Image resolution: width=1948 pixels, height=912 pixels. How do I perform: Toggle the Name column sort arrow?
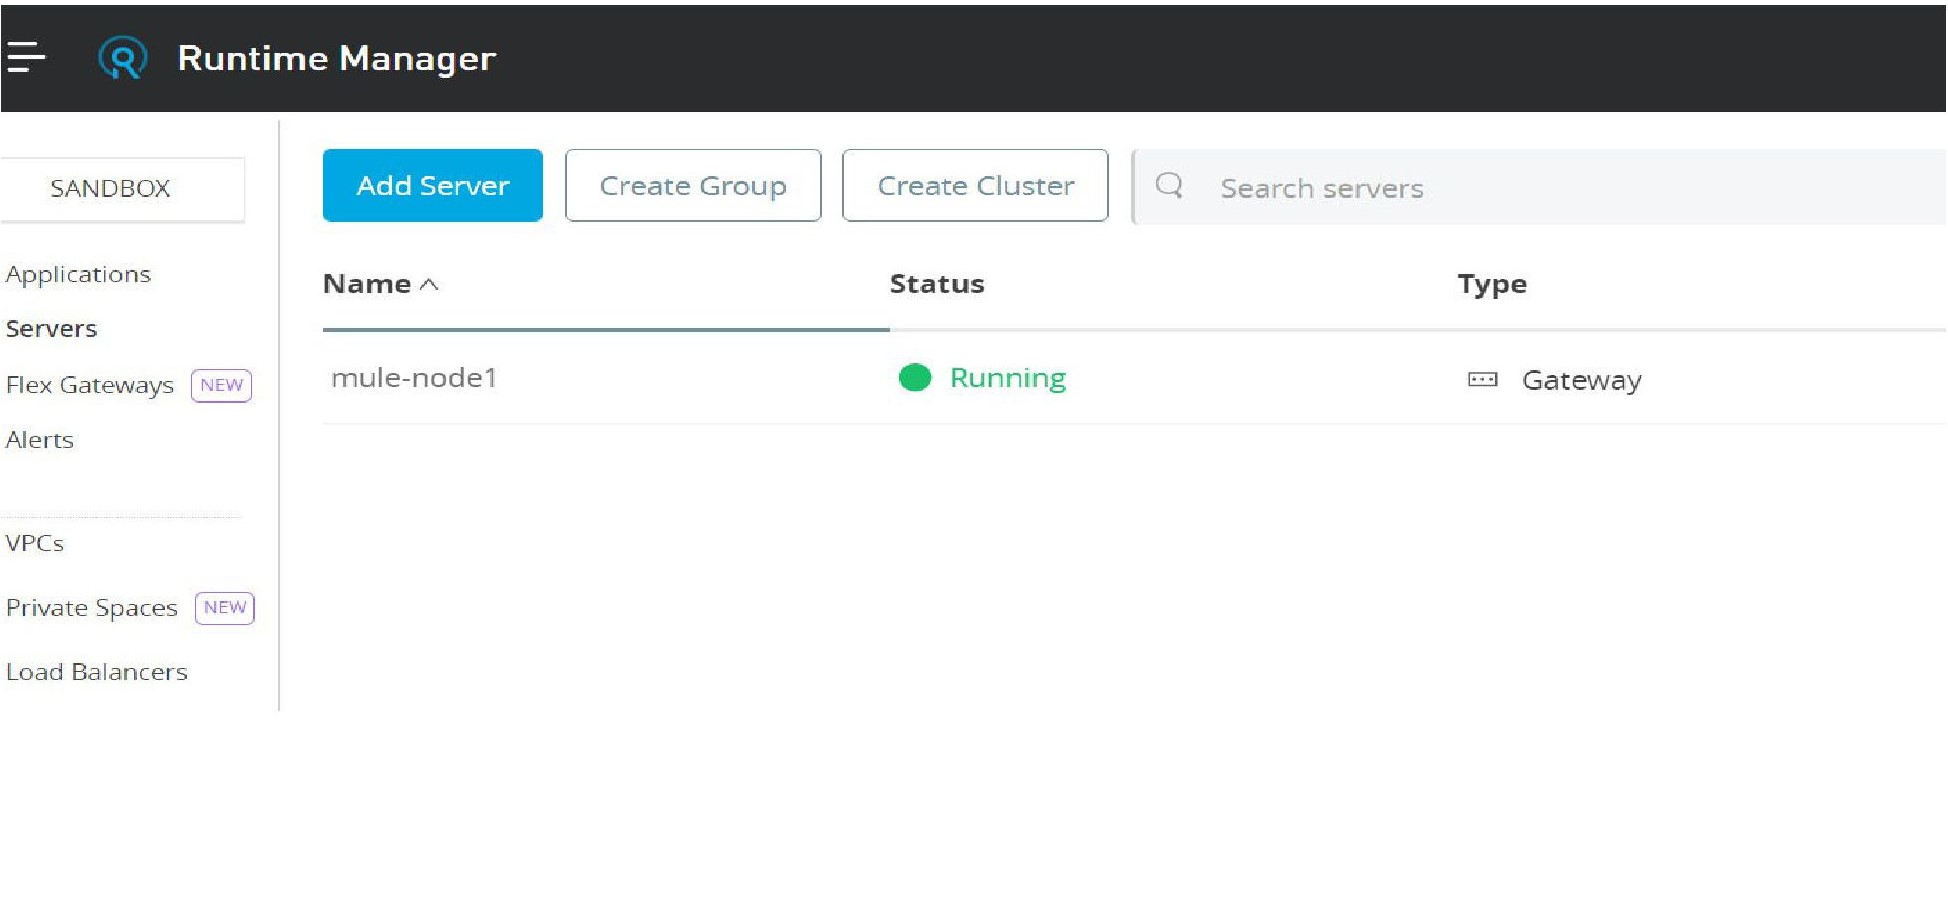[x=430, y=285]
